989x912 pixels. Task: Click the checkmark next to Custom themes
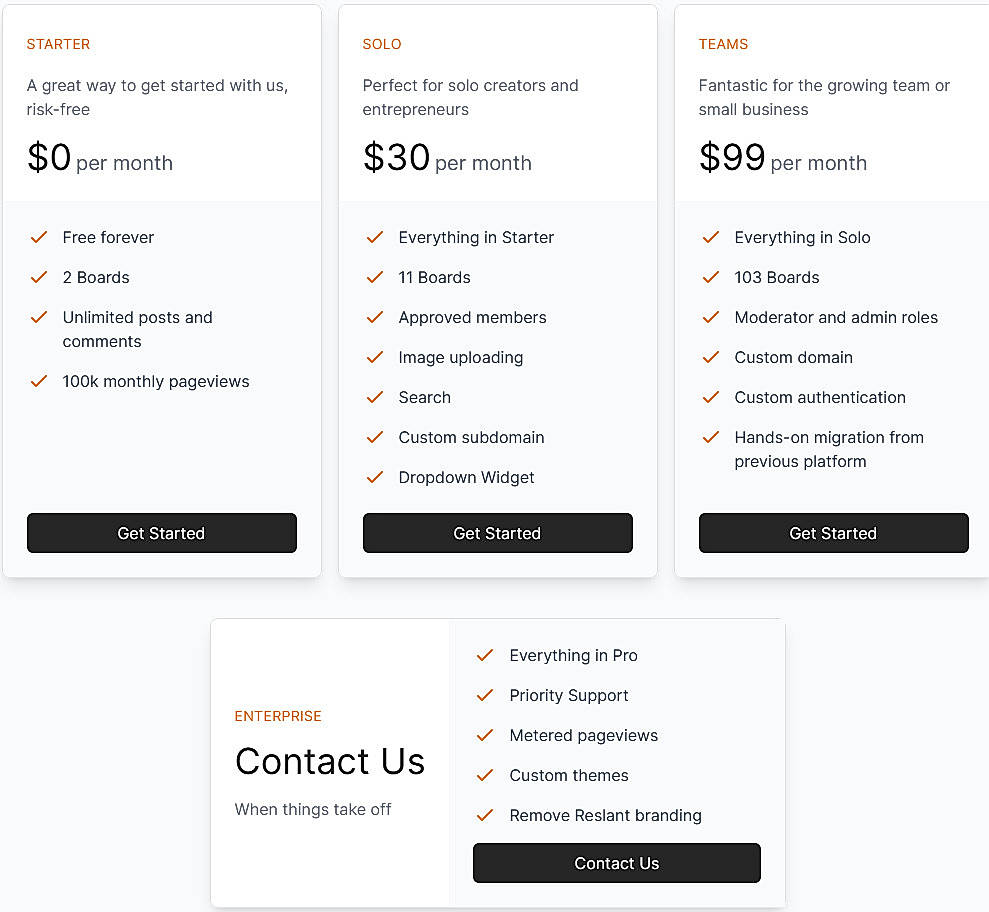pyautogui.click(x=485, y=775)
